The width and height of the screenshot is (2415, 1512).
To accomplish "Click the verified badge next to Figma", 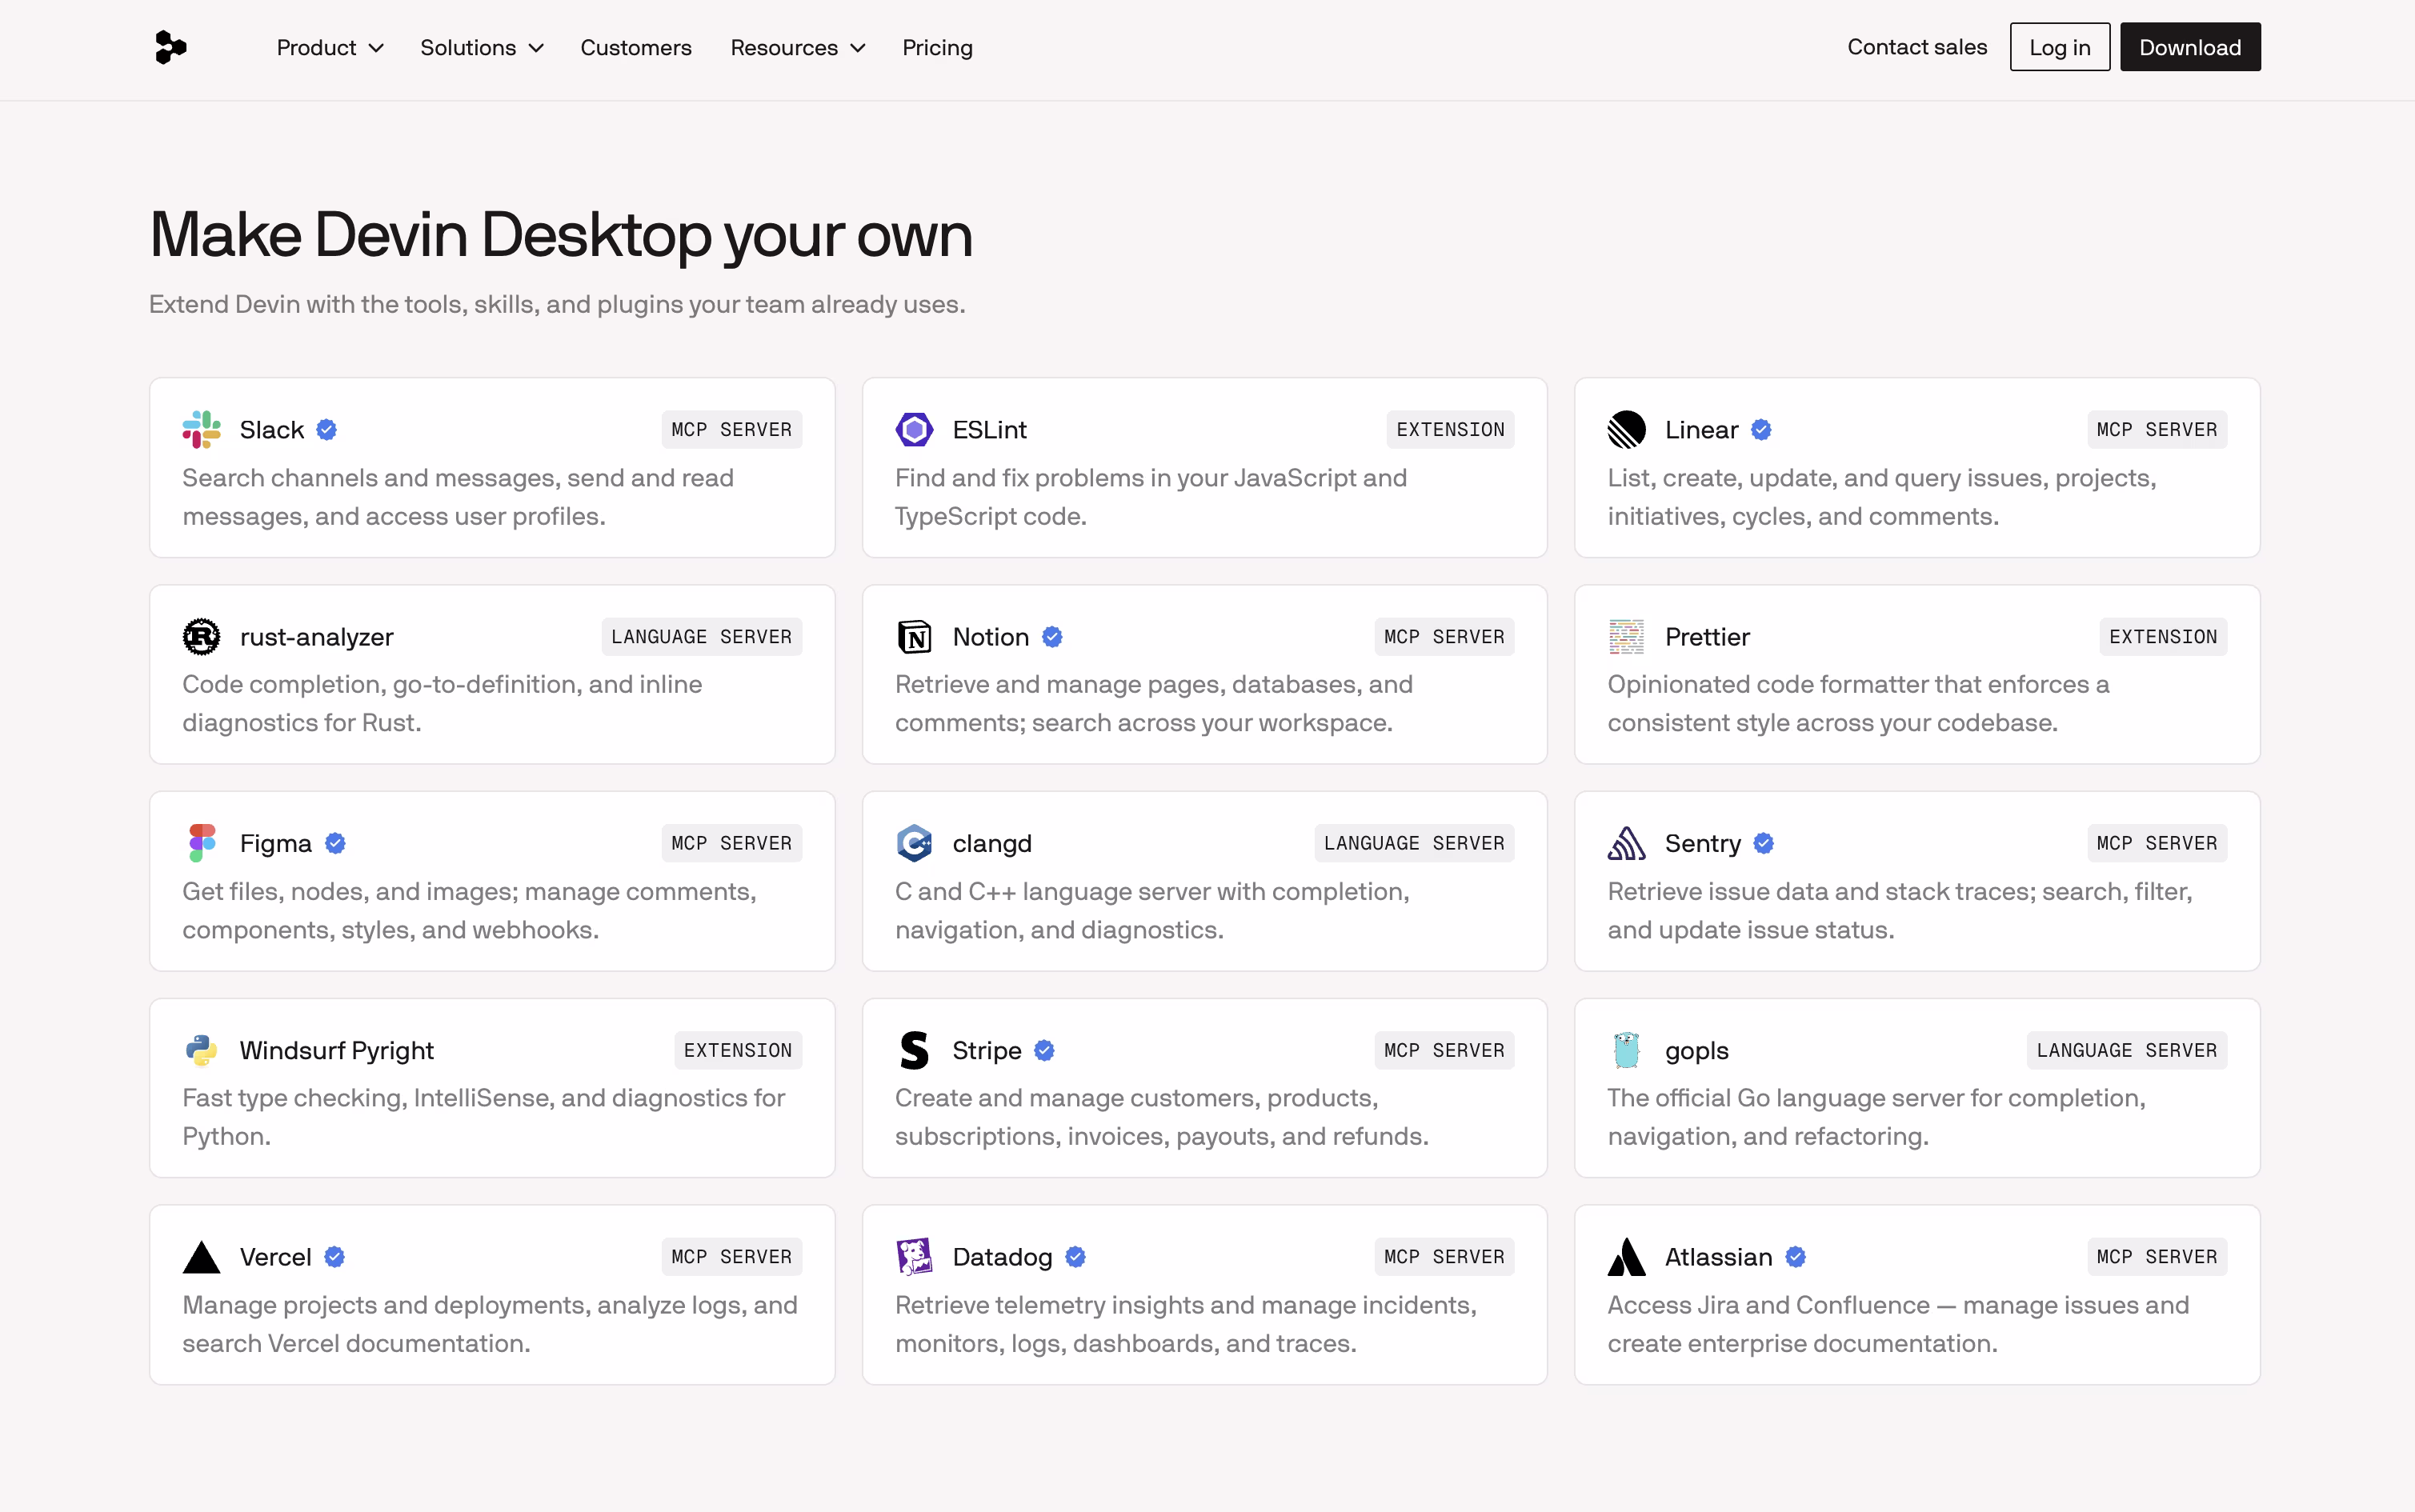I will 335,843.
